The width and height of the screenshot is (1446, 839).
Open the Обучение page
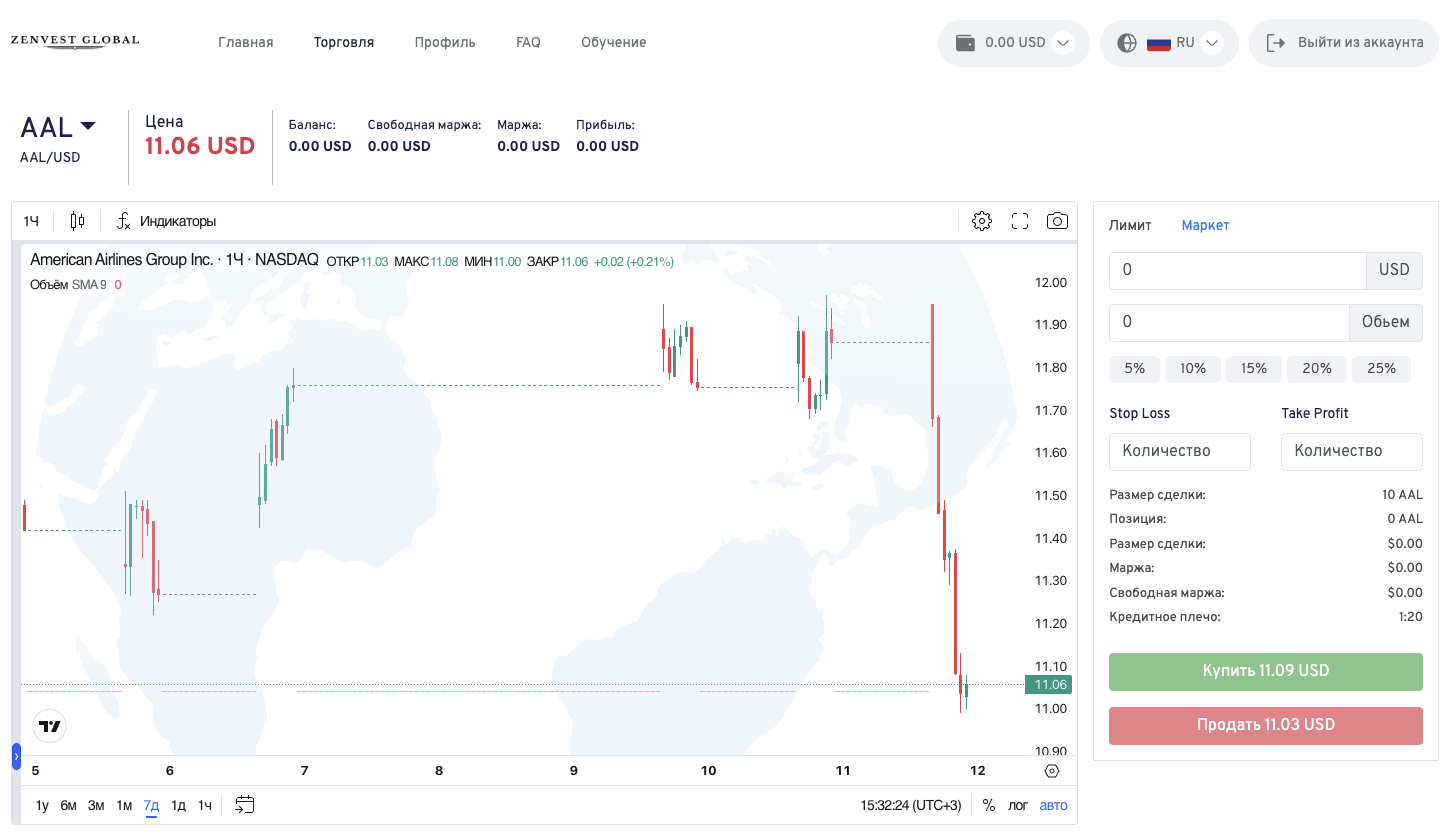614,43
